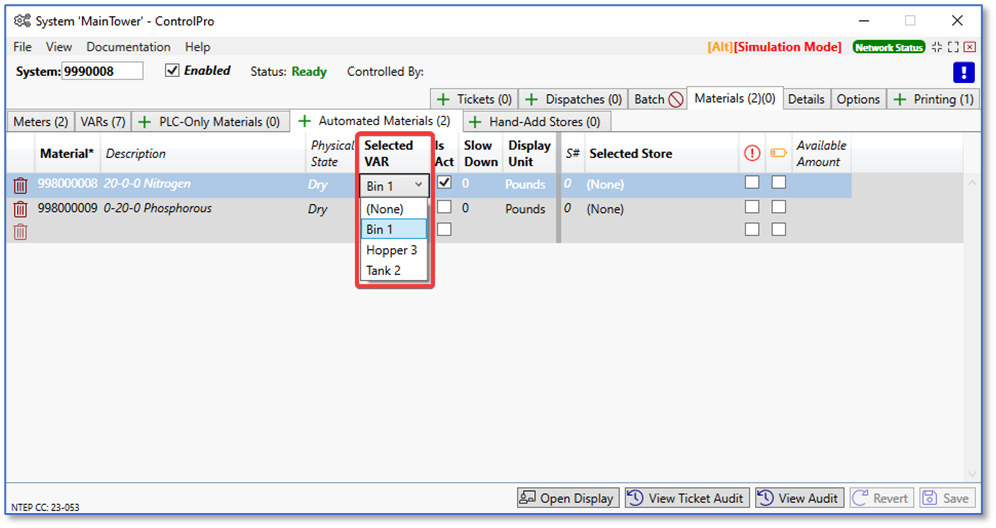Check Is Act box for Phosphorous row
Image resolution: width=996 pixels, height=528 pixels.
point(444,207)
